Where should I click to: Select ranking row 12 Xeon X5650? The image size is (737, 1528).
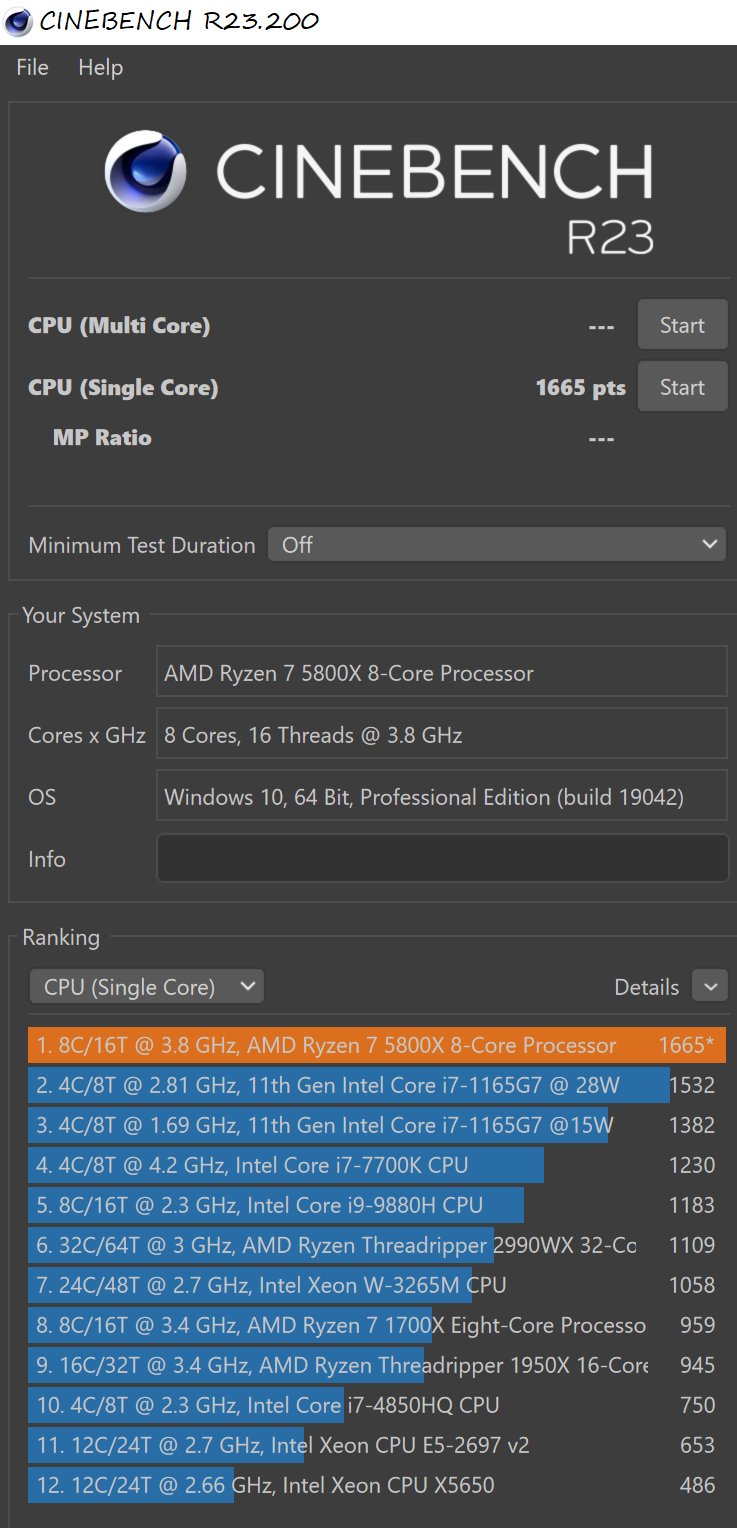pyautogui.click(x=377, y=1485)
